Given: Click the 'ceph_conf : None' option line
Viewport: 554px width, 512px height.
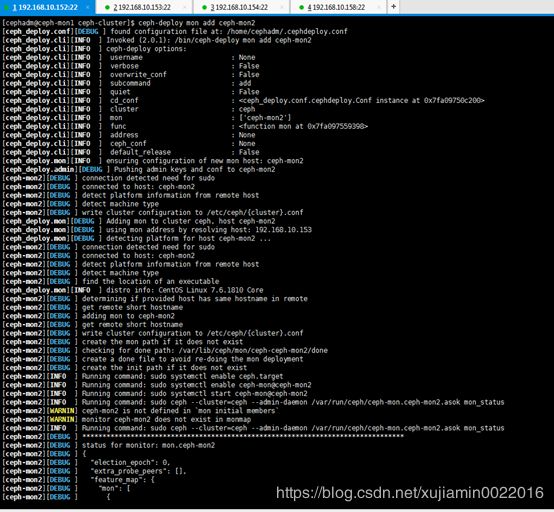Looking at the screenshot, I should tap(129, 143).
